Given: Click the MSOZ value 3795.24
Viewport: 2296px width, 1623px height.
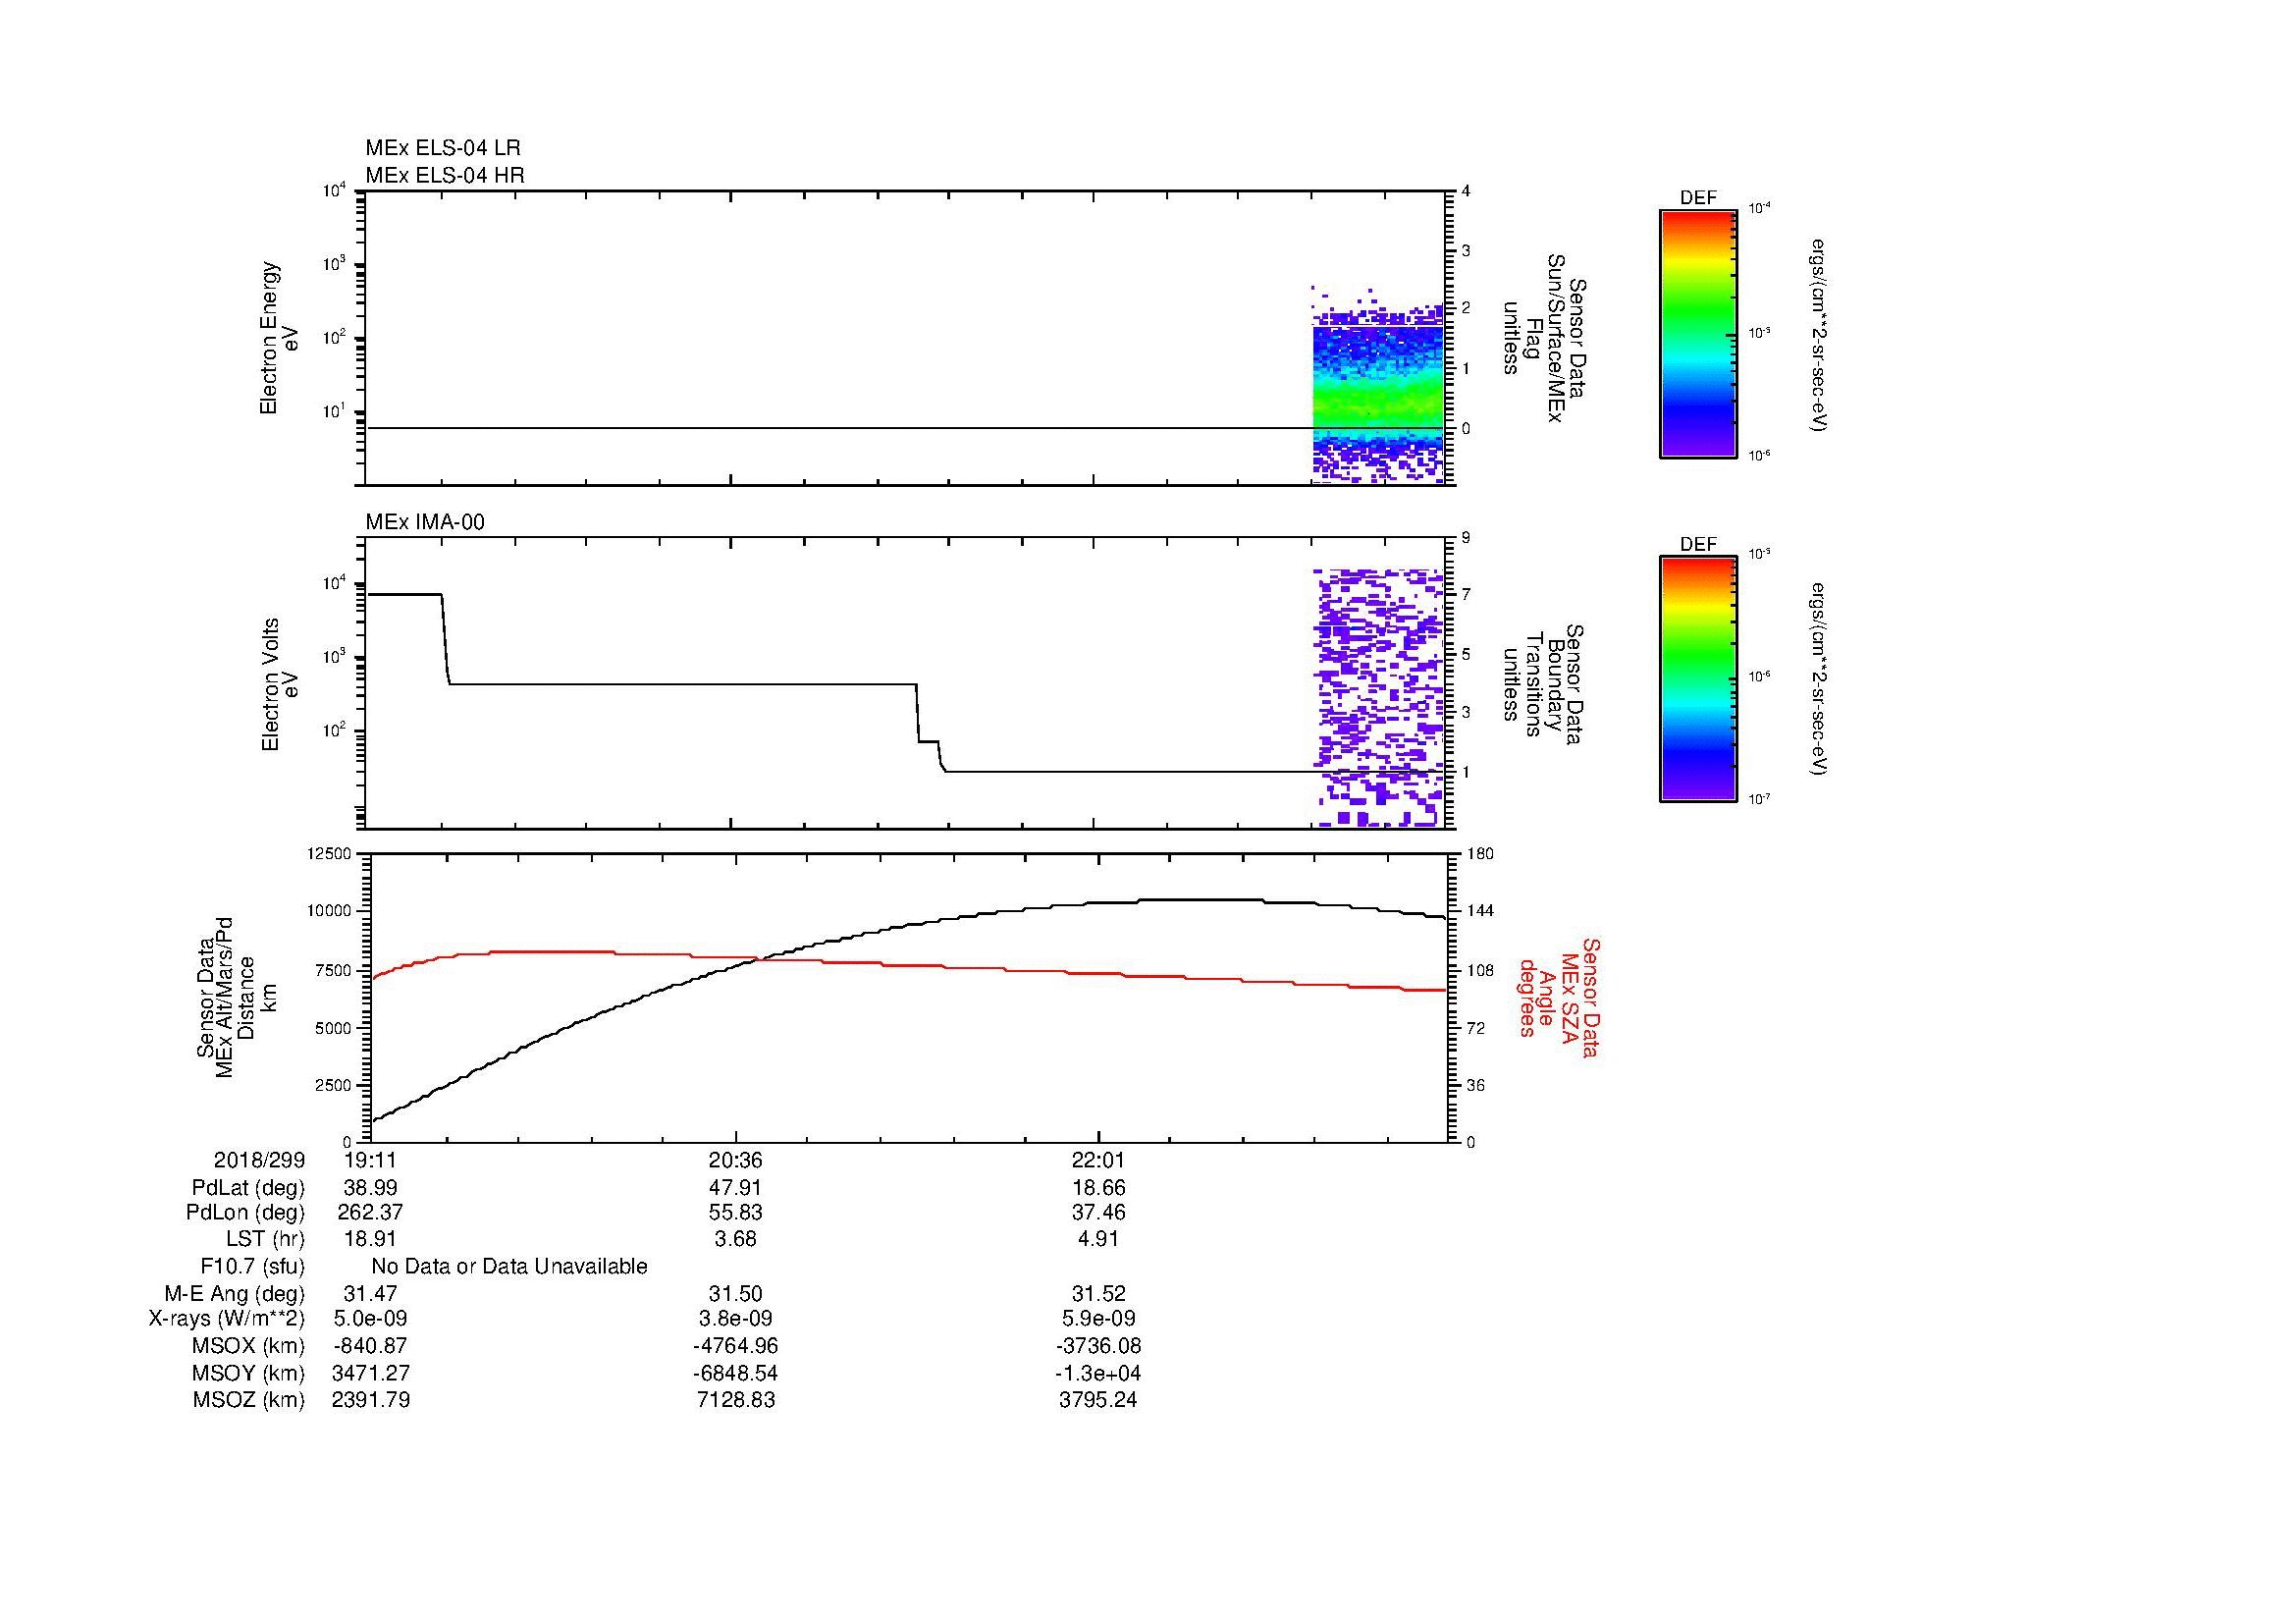Looking at the screenshot, I should (x=1098, y=1400).
